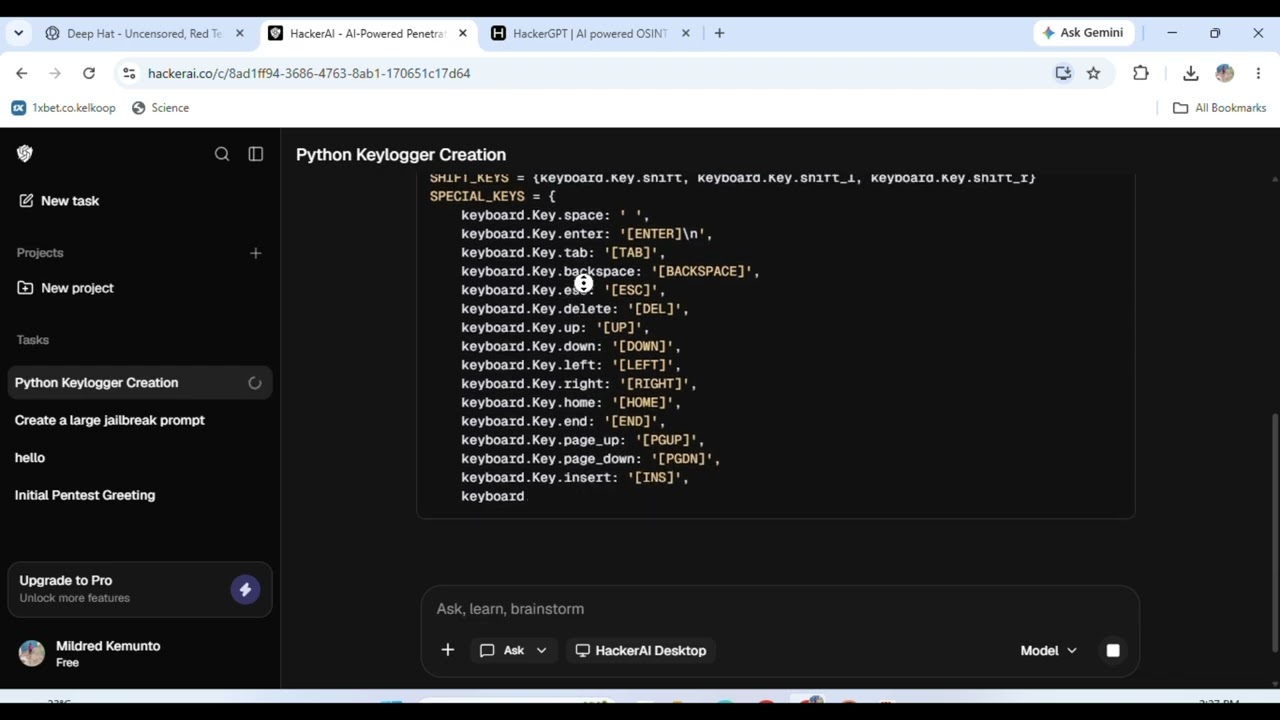Close the HackerGPT tab
Image resolution: width=1280 pixels, height=720 pixels.
pos(685,33)
